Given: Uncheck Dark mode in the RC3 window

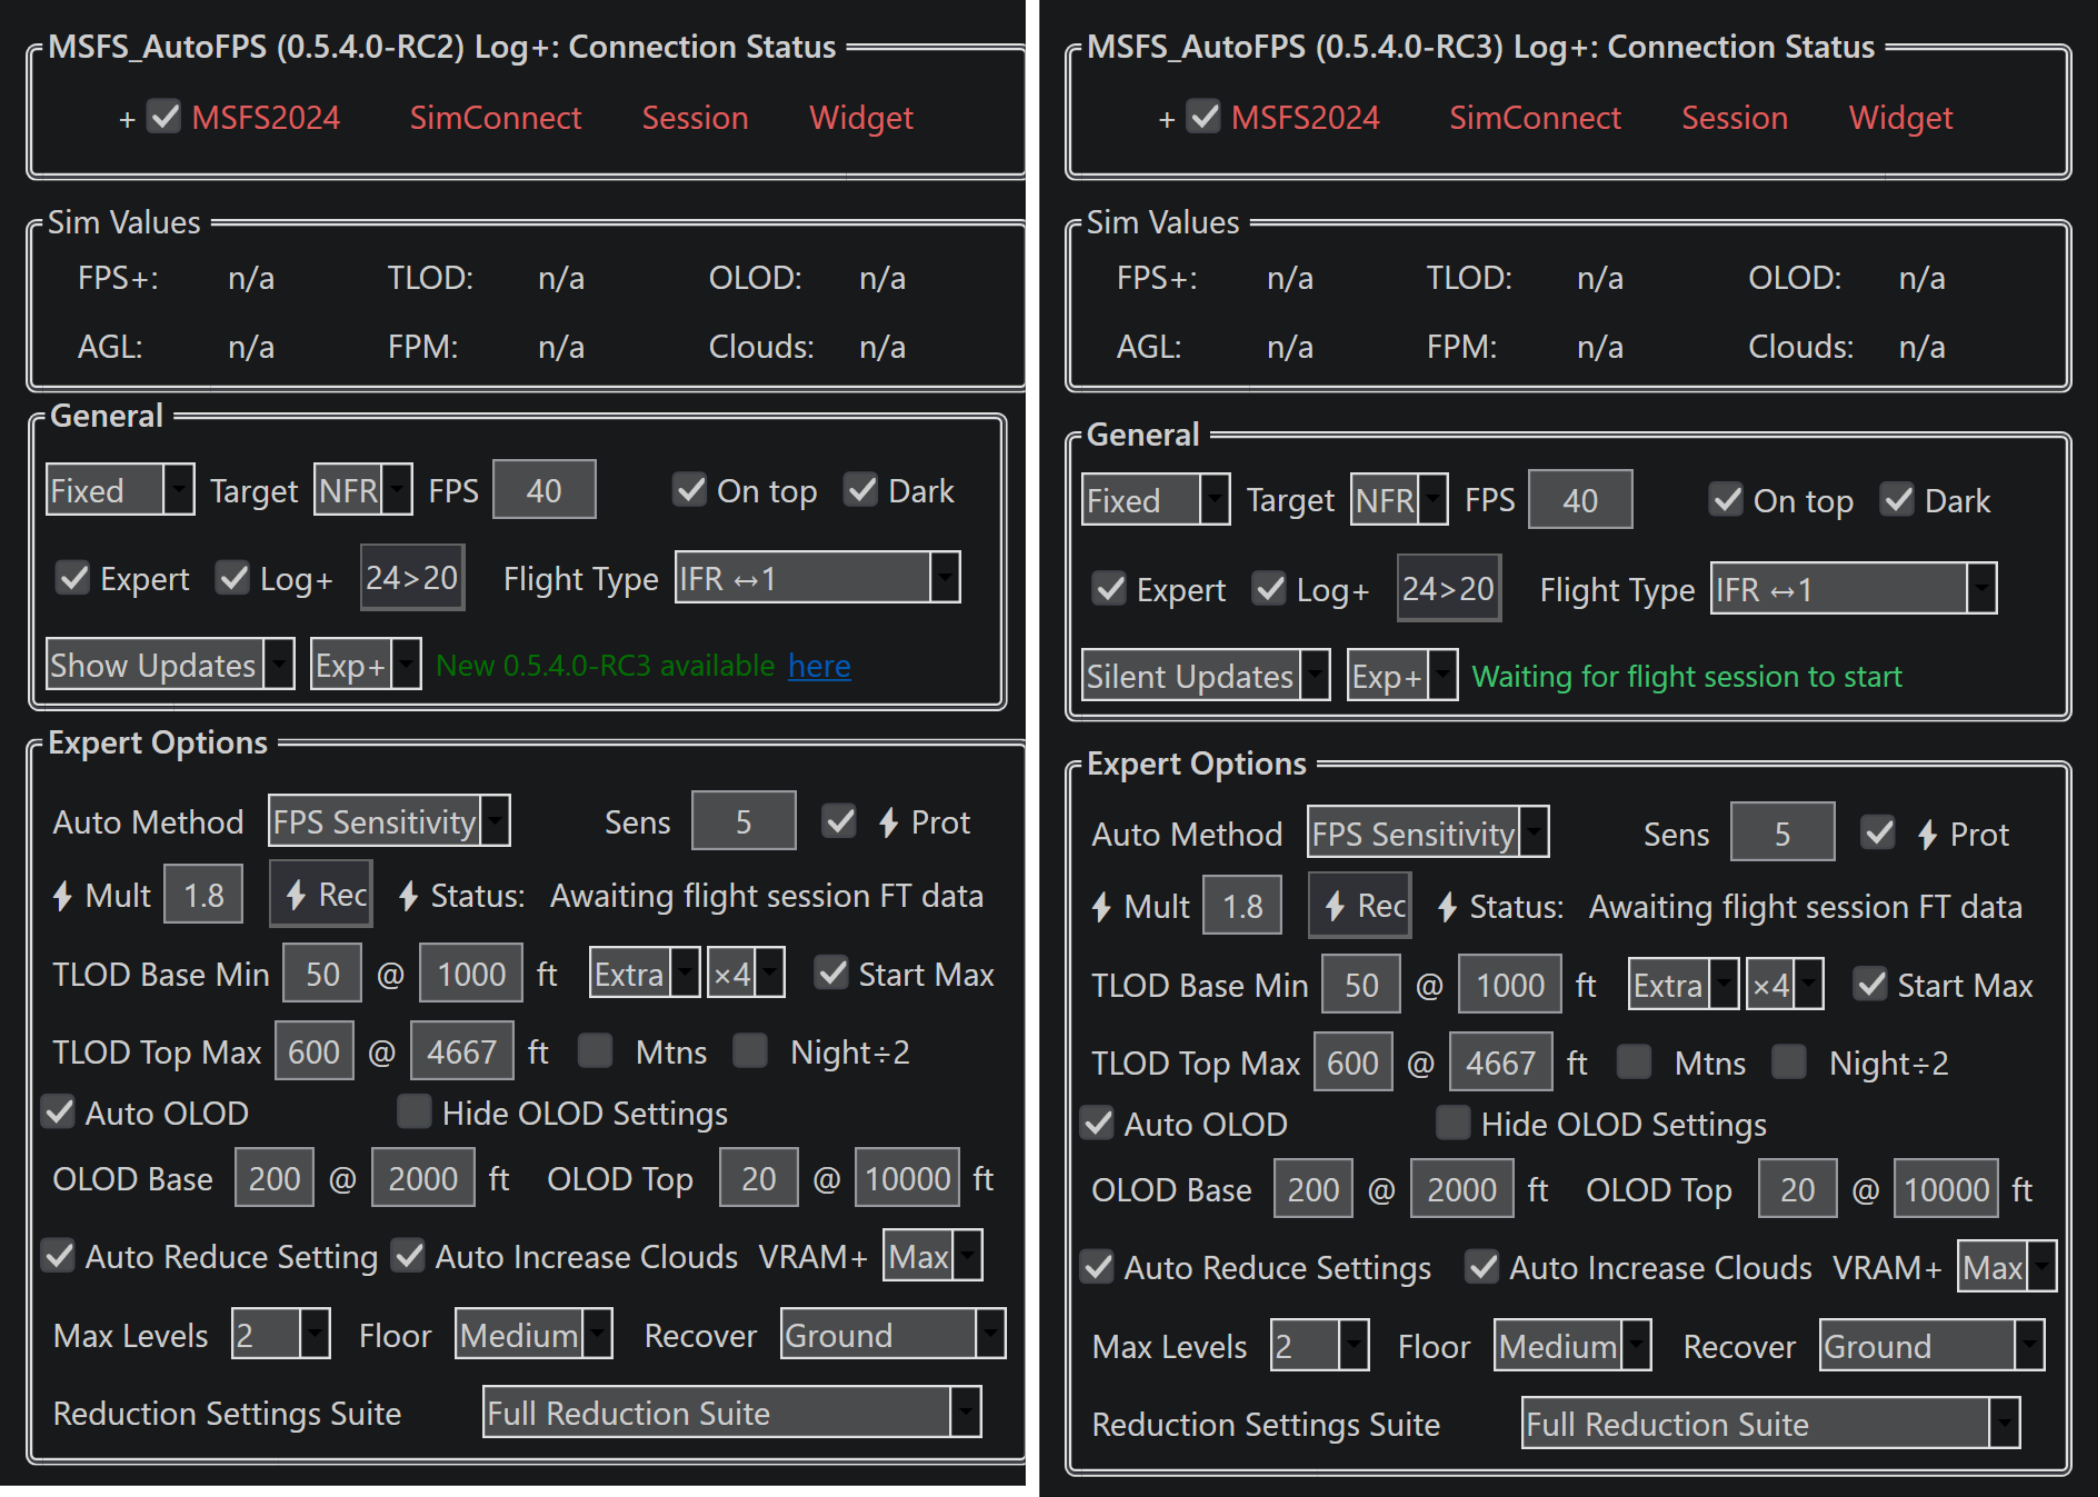Looking at the screenshot, I should [x=1897, y=500].
